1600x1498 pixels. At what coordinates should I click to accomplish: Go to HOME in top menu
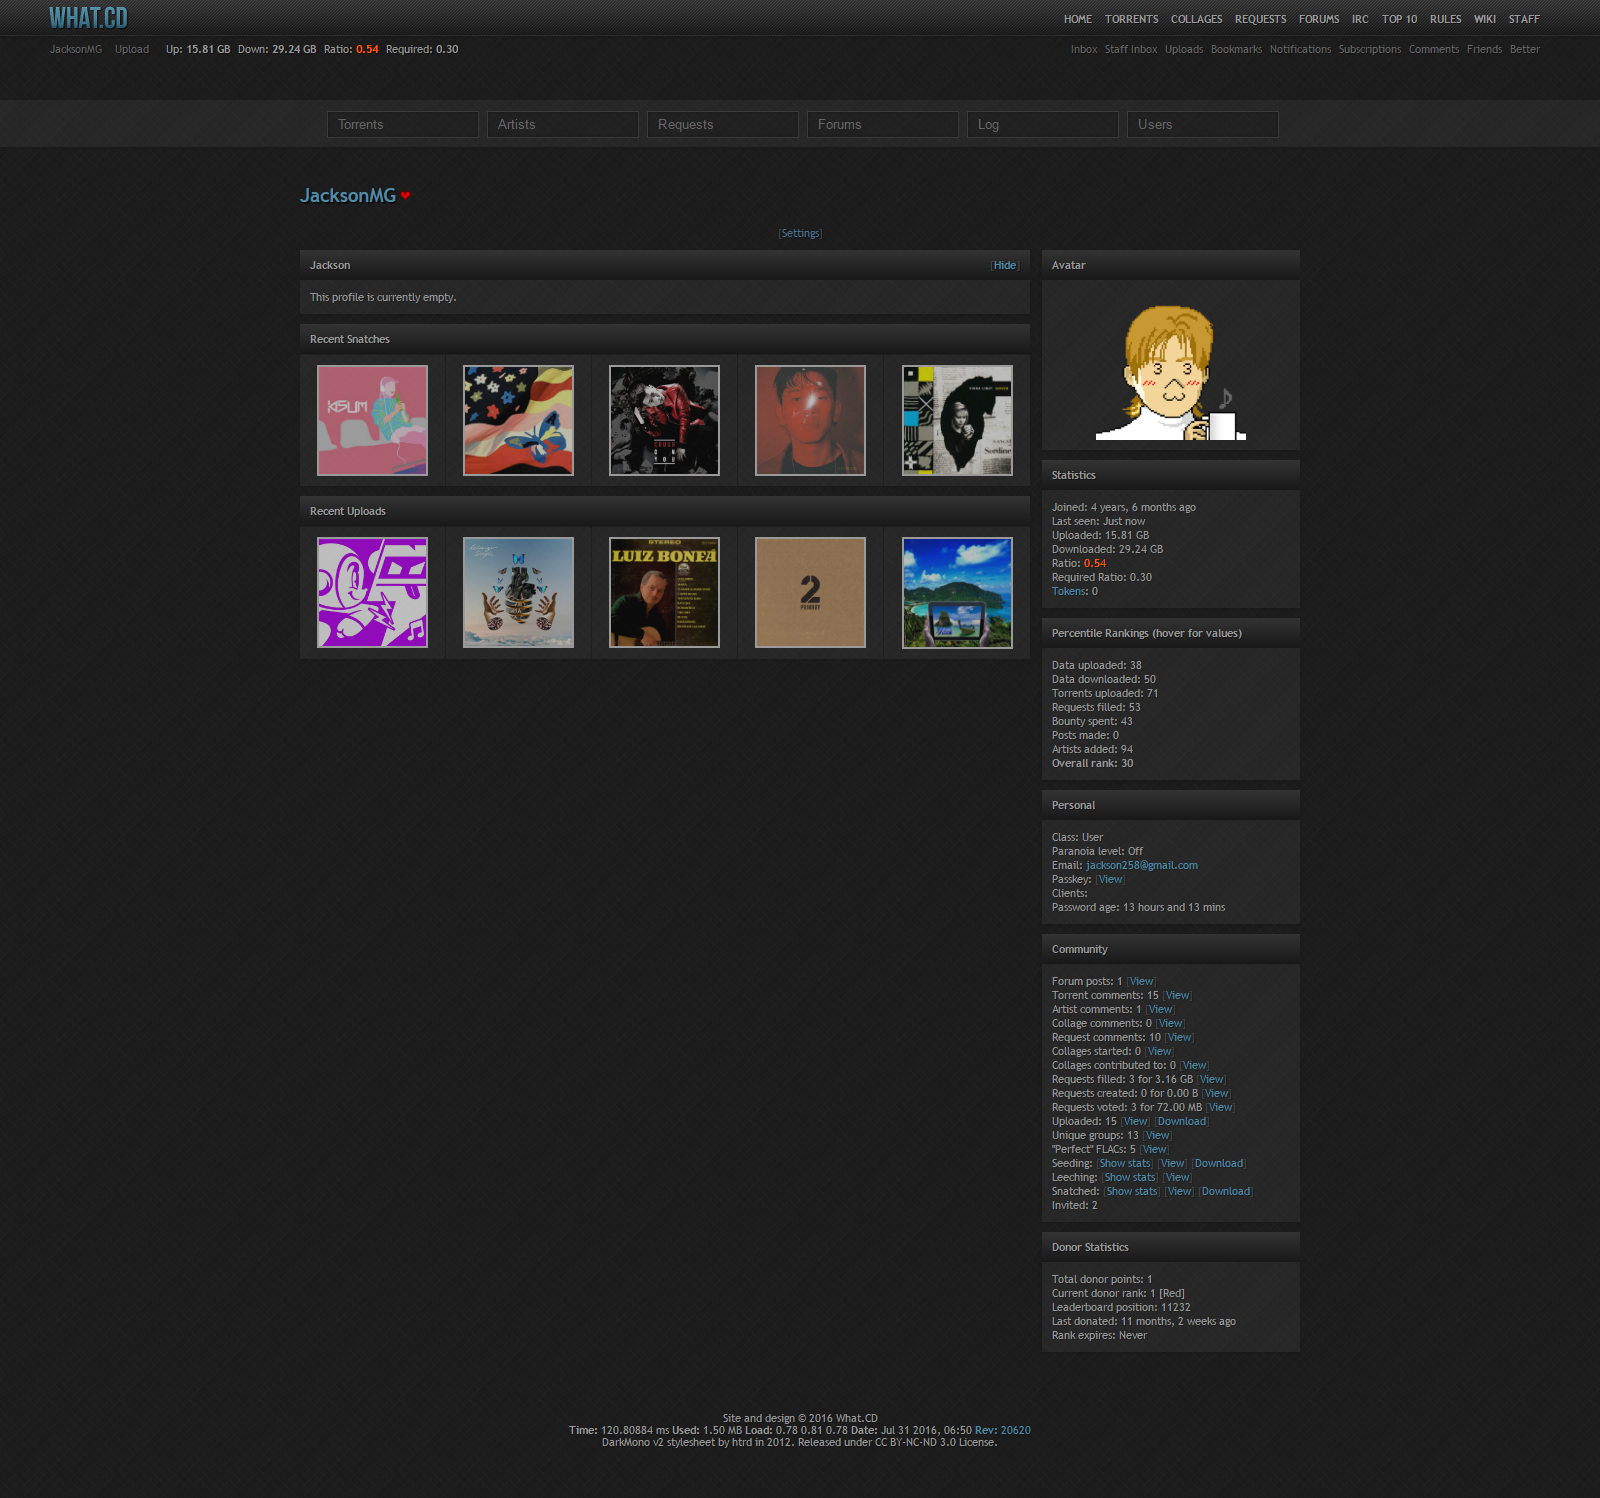pyautogui.click(x=1078, y=19)
